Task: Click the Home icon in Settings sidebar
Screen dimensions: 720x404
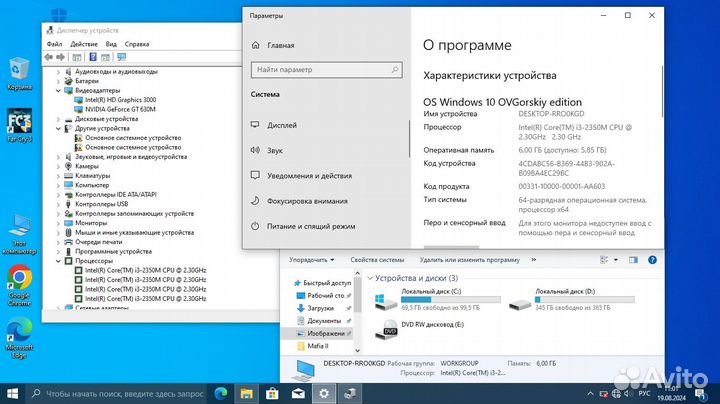Action: tap(256, 45)
